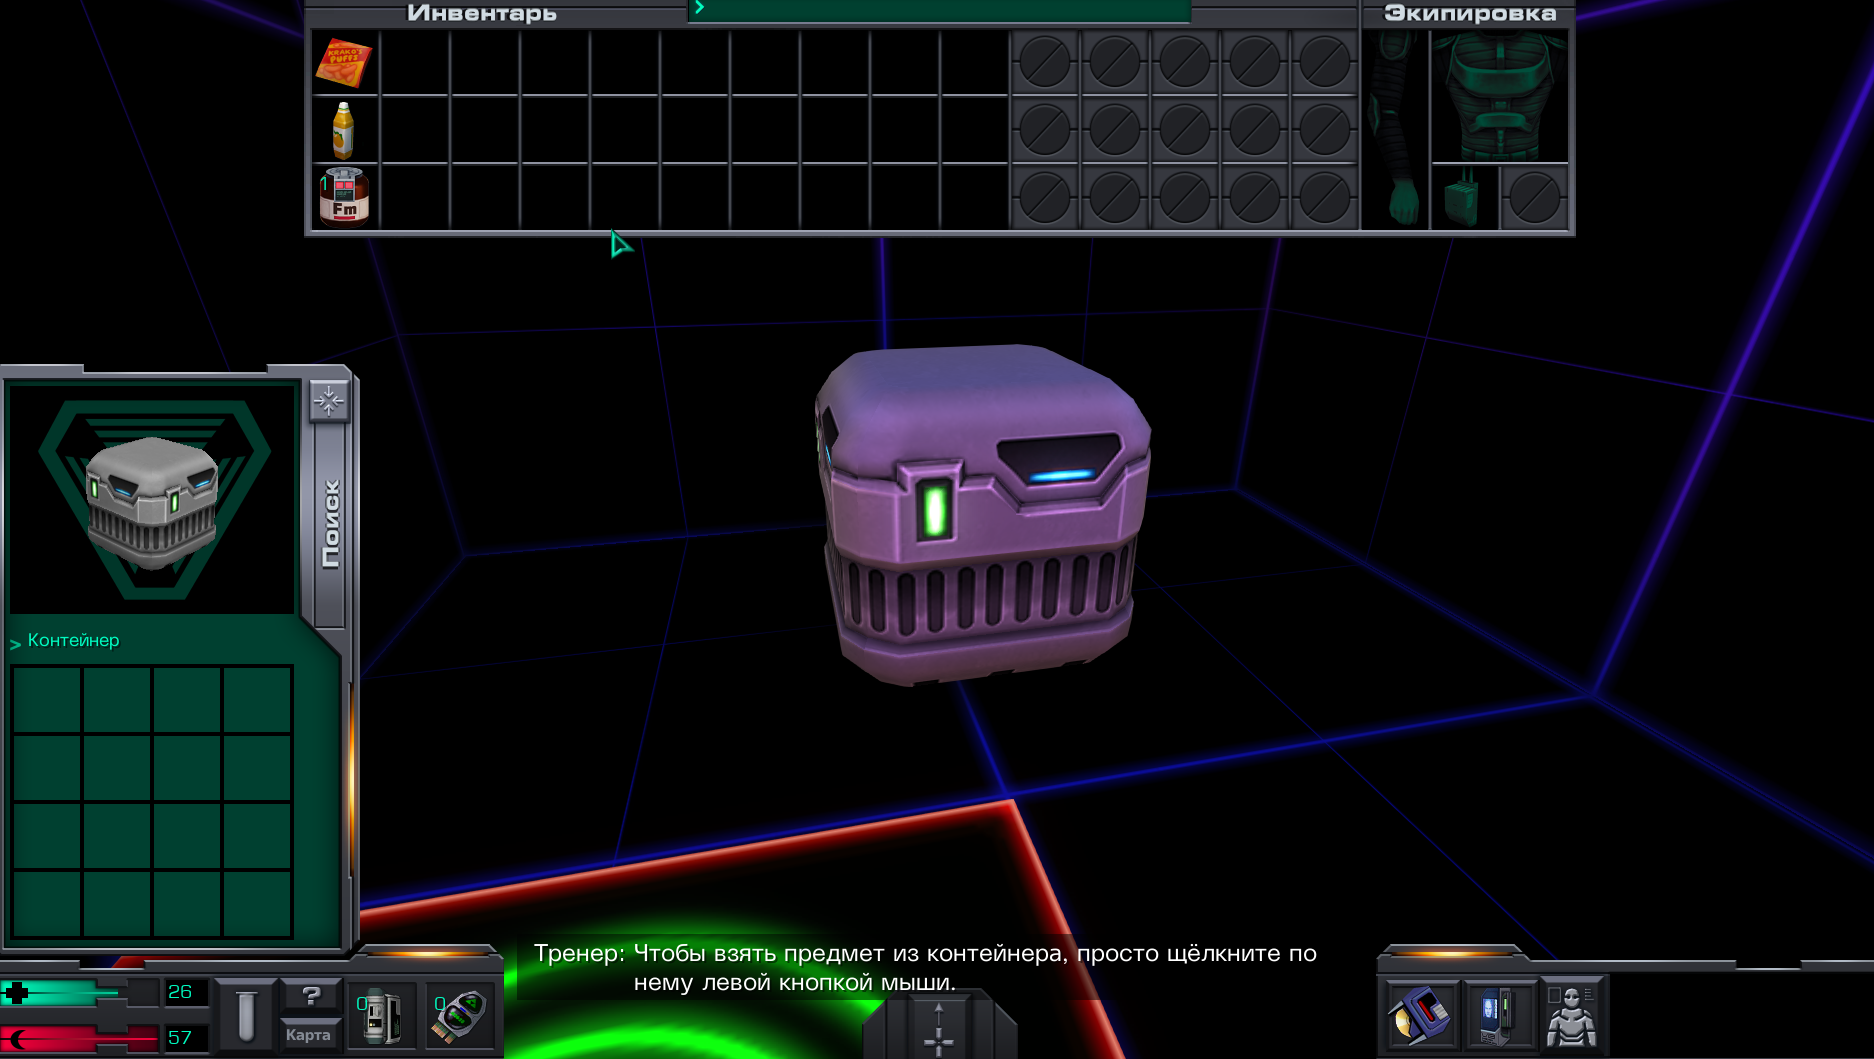Click the green message bar at top
Image resolution: width=1874 pixels, height=1059 pixels.
[940, 10]
